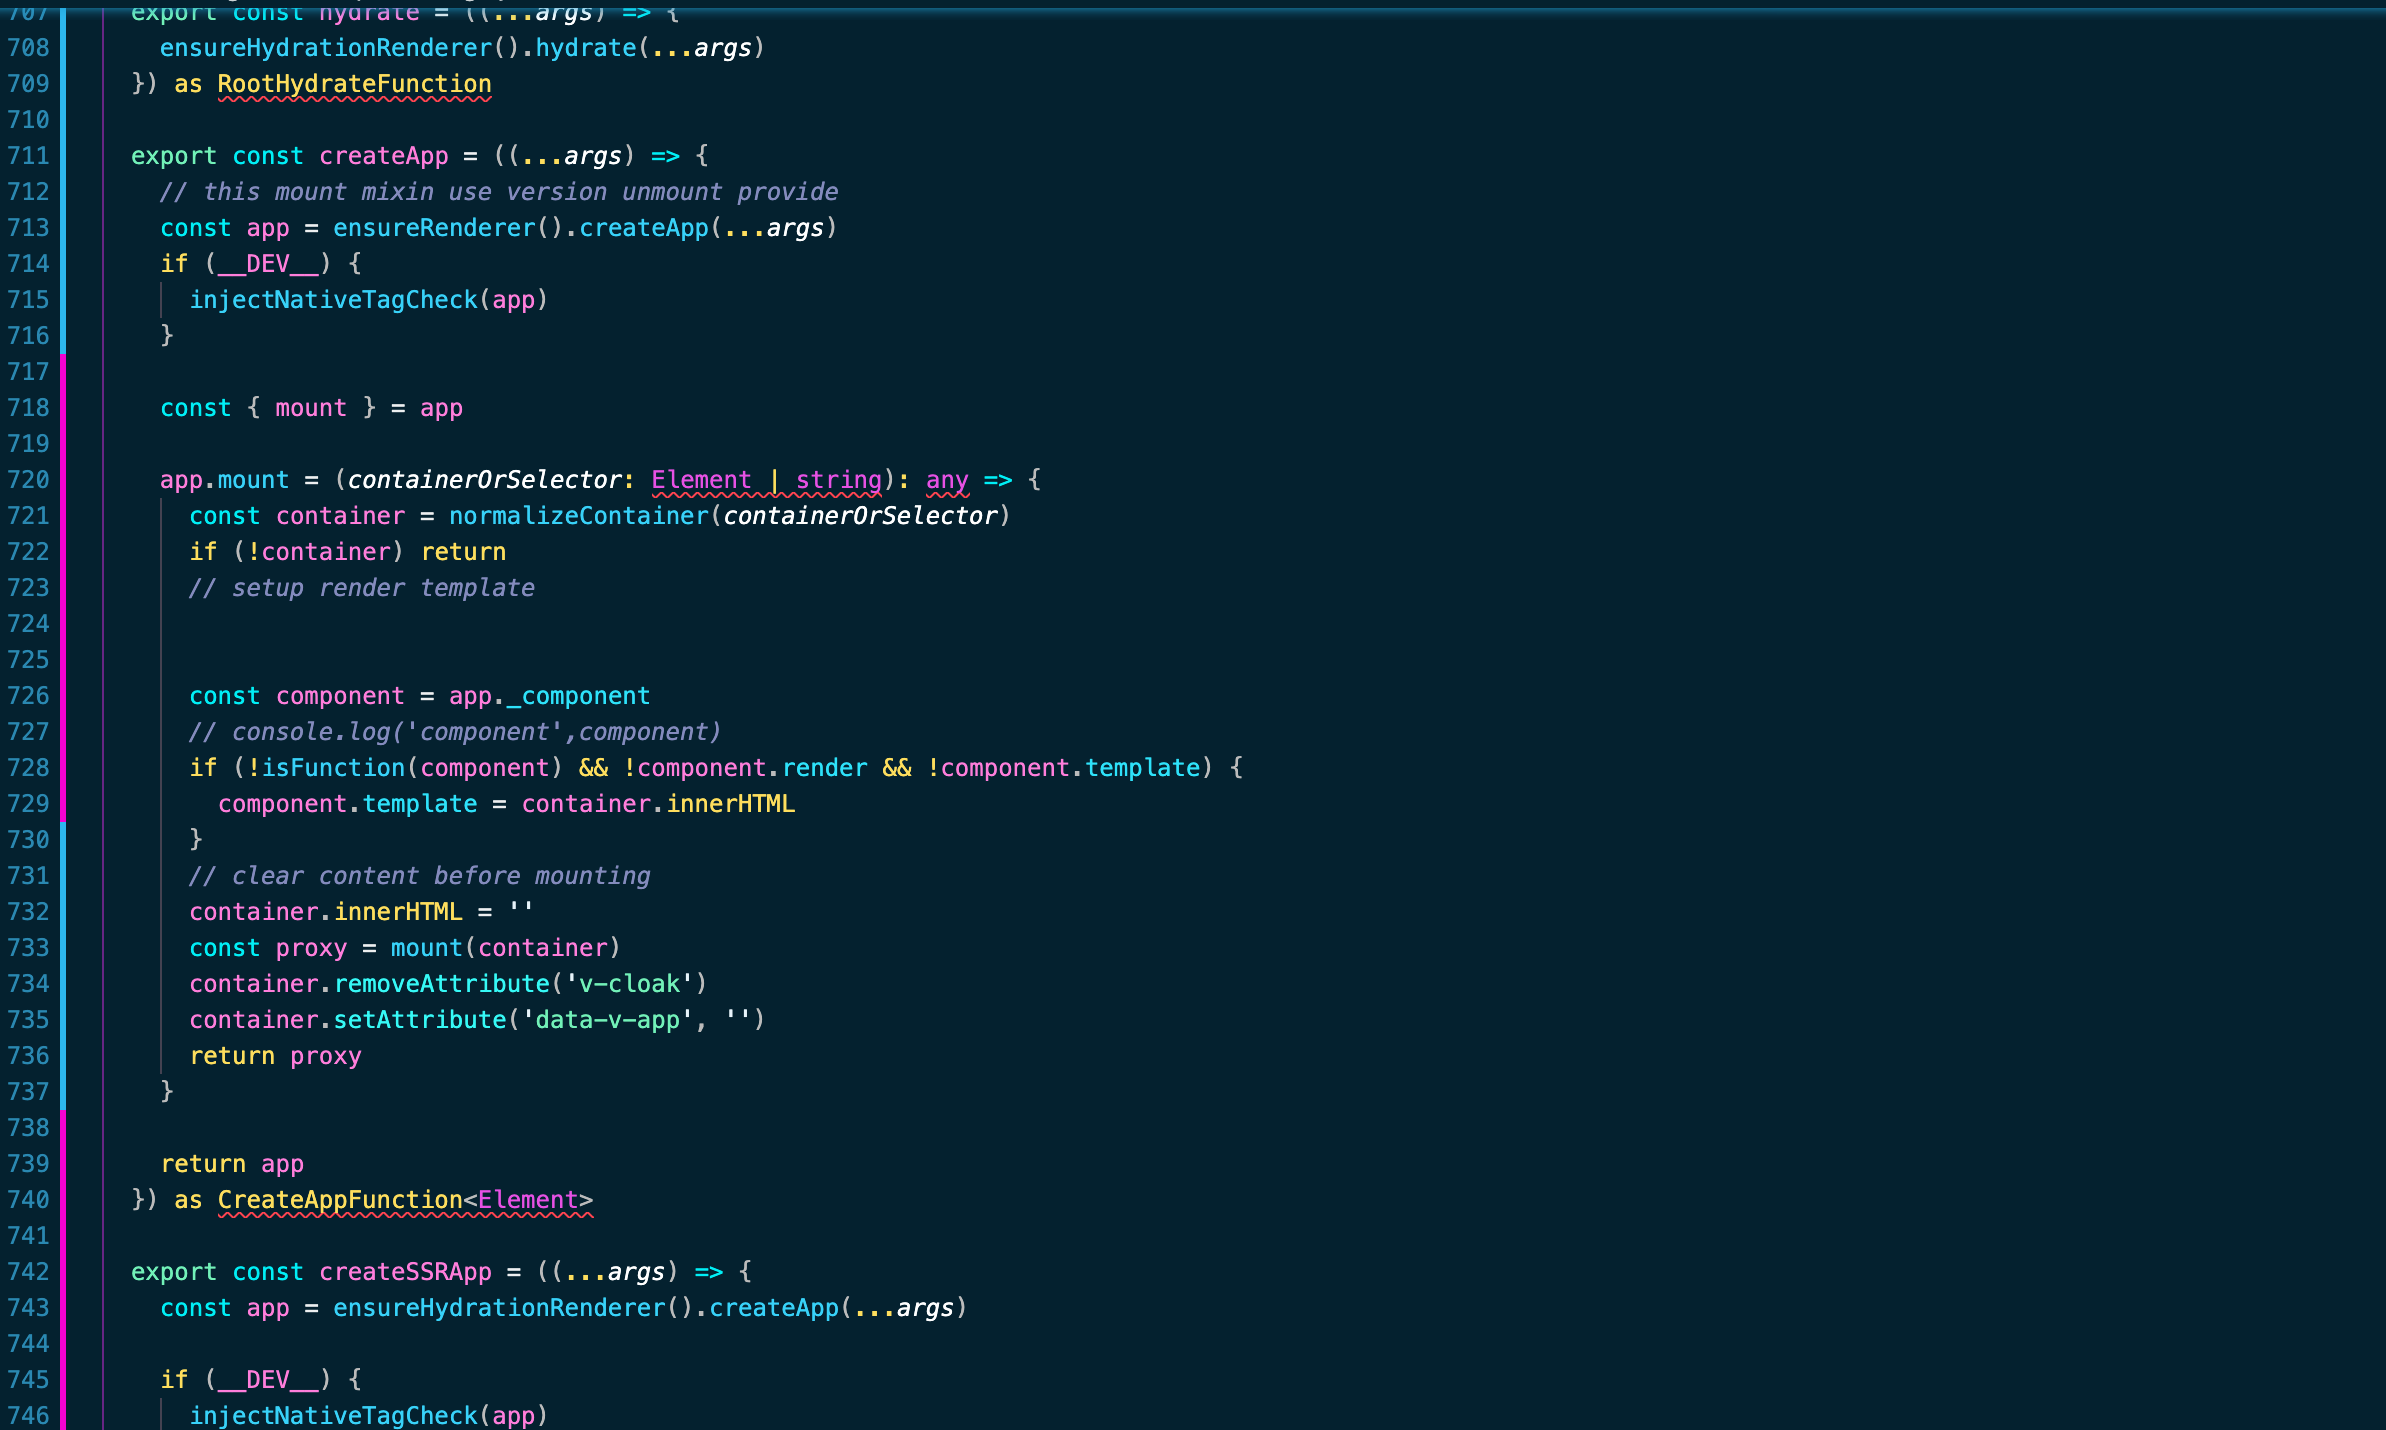Click setAttribute method on line 735
This screenshot has height=1430, width=2386.
tap(420, 1020)
